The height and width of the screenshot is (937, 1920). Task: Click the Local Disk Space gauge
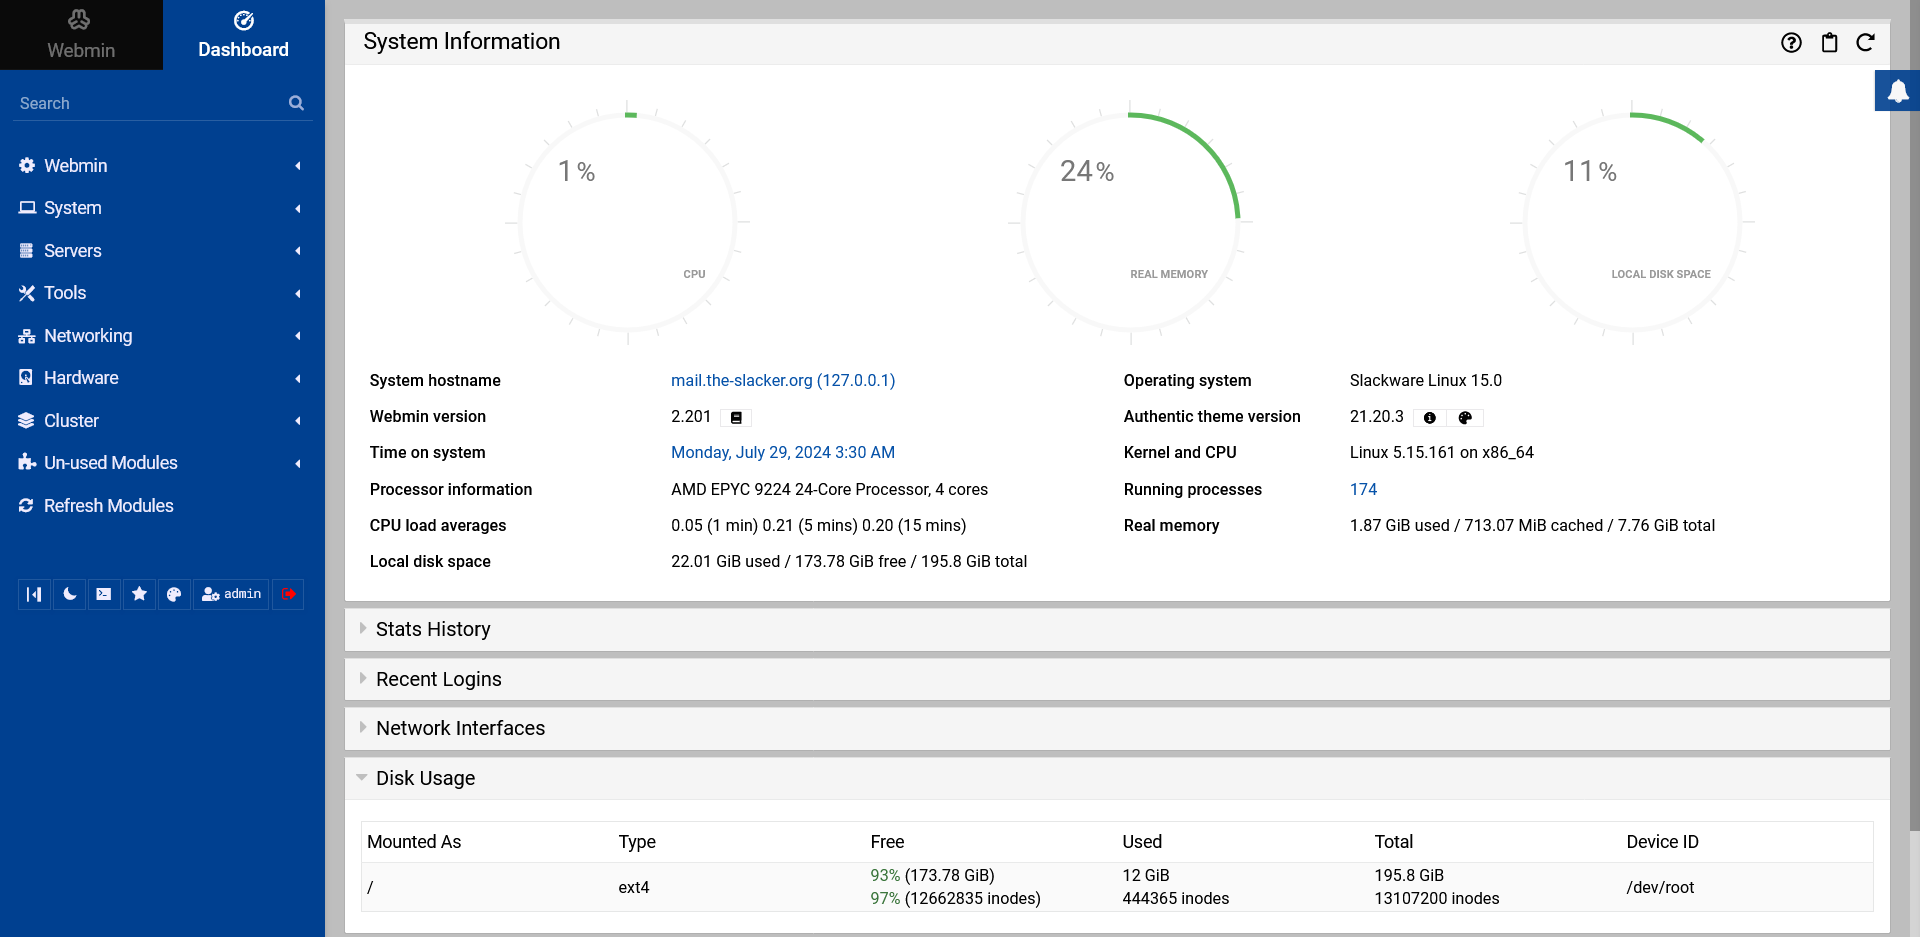[1633, 222]
